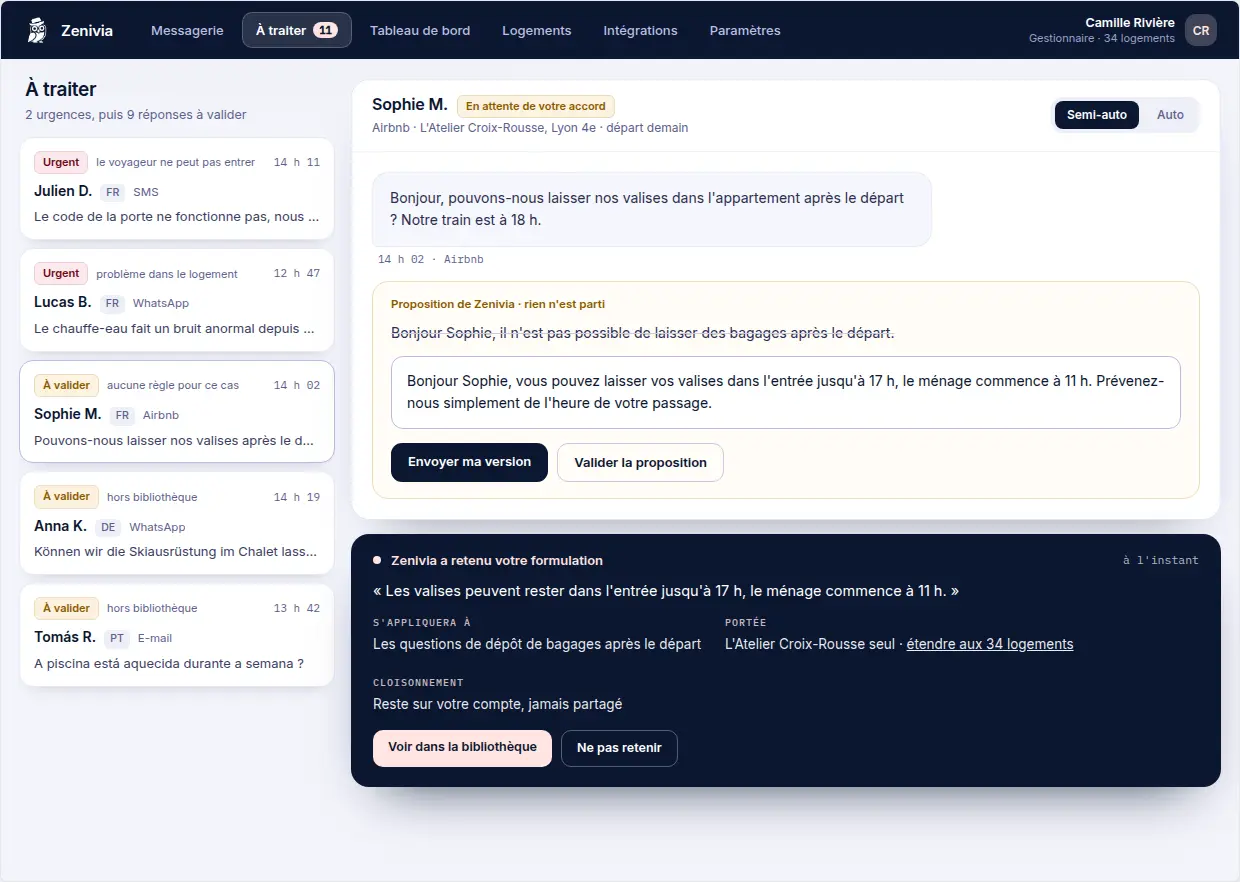Click Valider la proposition button
The width and height of the screenshot is (1240, 882).
coord(640,462)
